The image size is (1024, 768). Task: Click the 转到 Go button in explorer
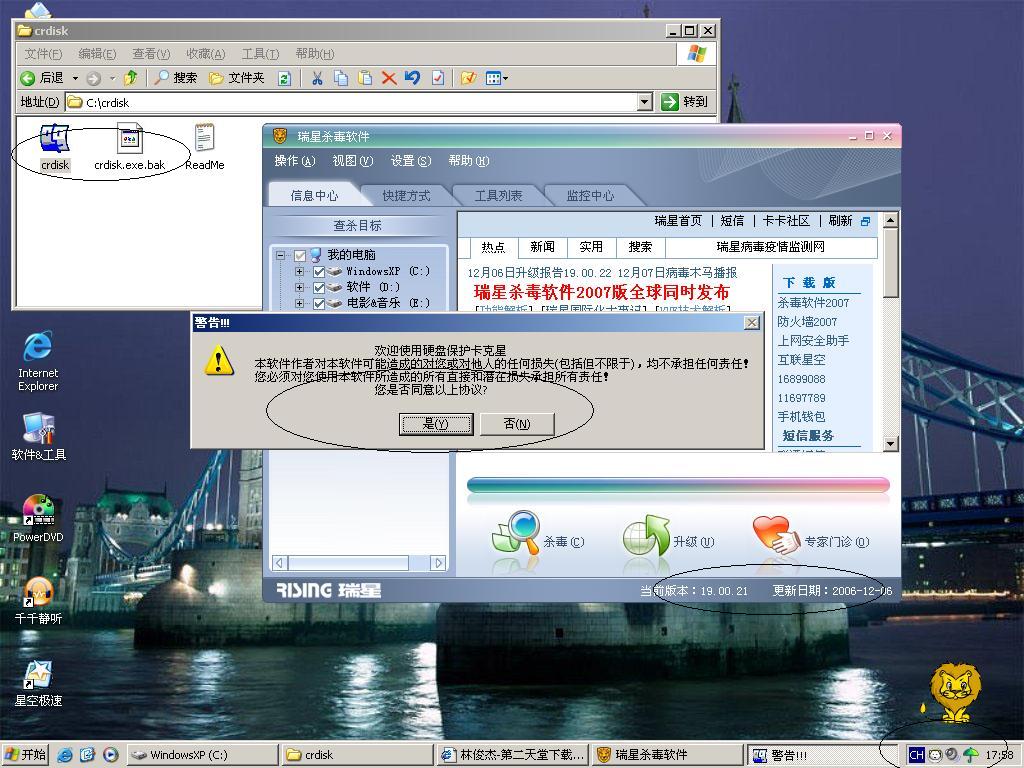pos(684,102)
